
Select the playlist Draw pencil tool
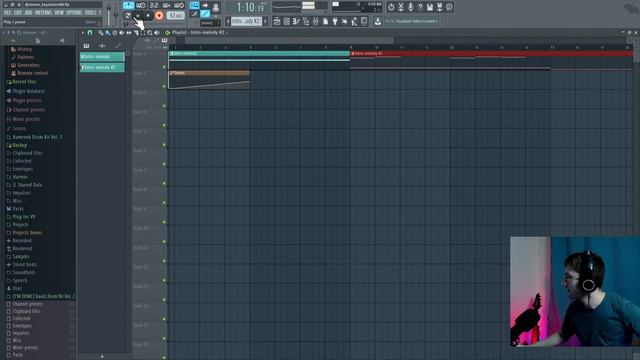[x=100, y=33]
